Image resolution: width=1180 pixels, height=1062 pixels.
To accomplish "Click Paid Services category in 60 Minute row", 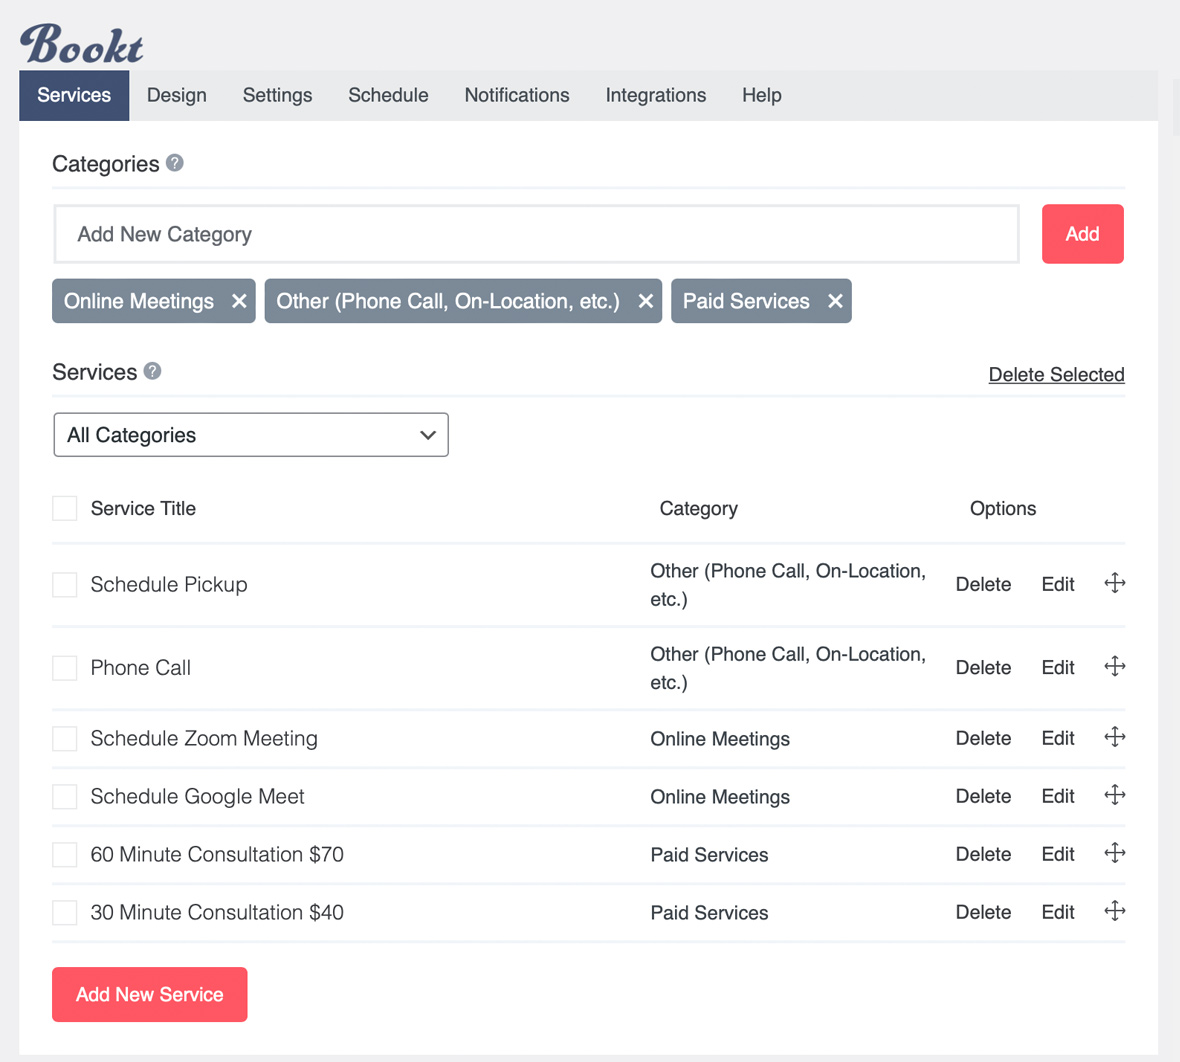I will 709,855.
